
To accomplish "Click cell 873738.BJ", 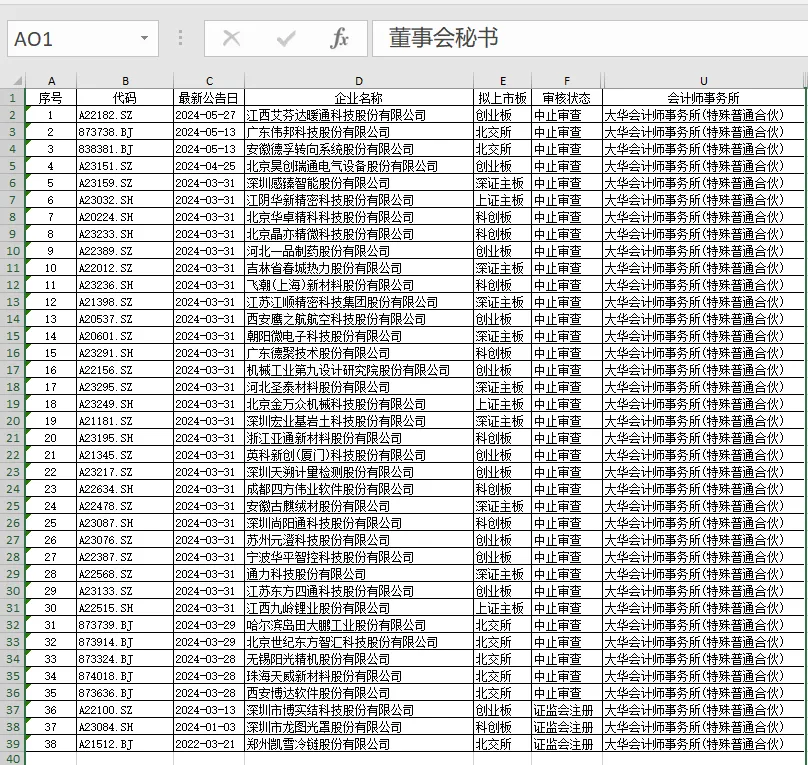I will tap(125, 132).
